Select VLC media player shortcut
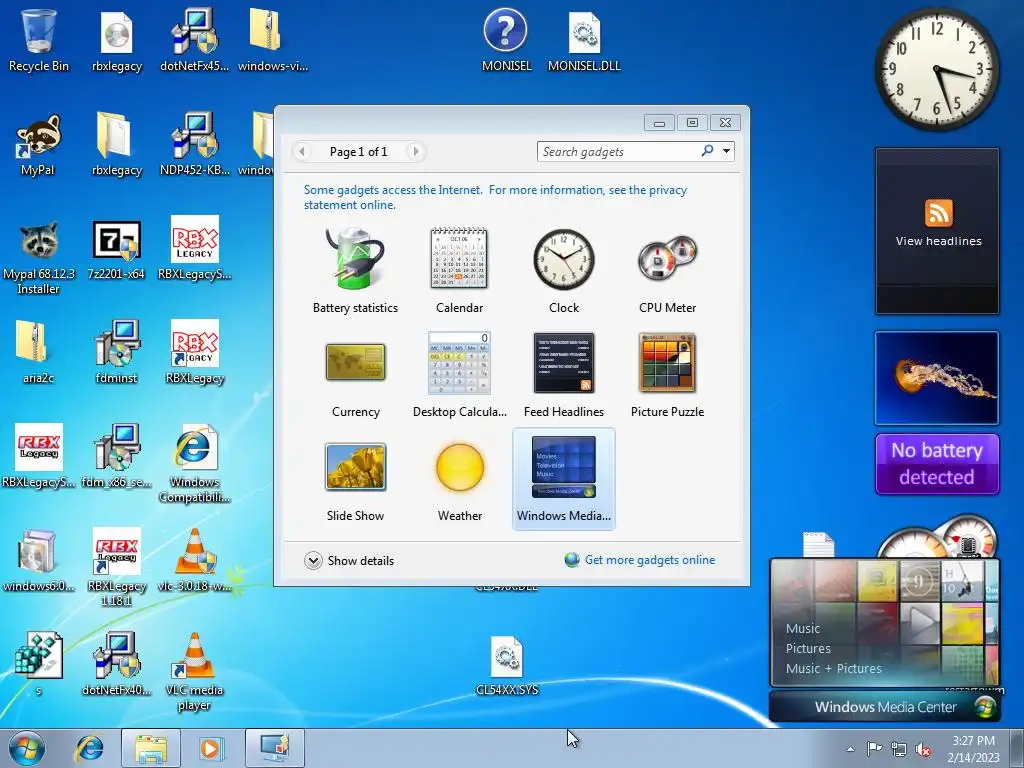 tap(194, 671)
